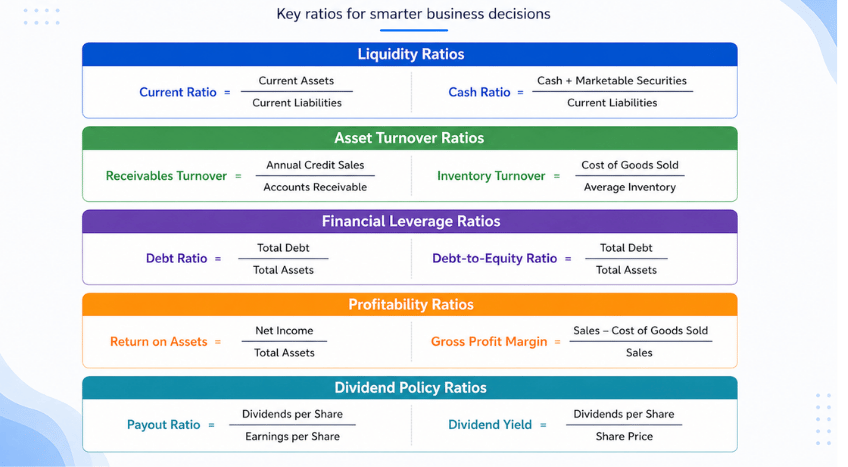This screenshot has width=848, height=467.
Task: Click the Dividend Policy Ratios teal header
Action: [410, 387]
